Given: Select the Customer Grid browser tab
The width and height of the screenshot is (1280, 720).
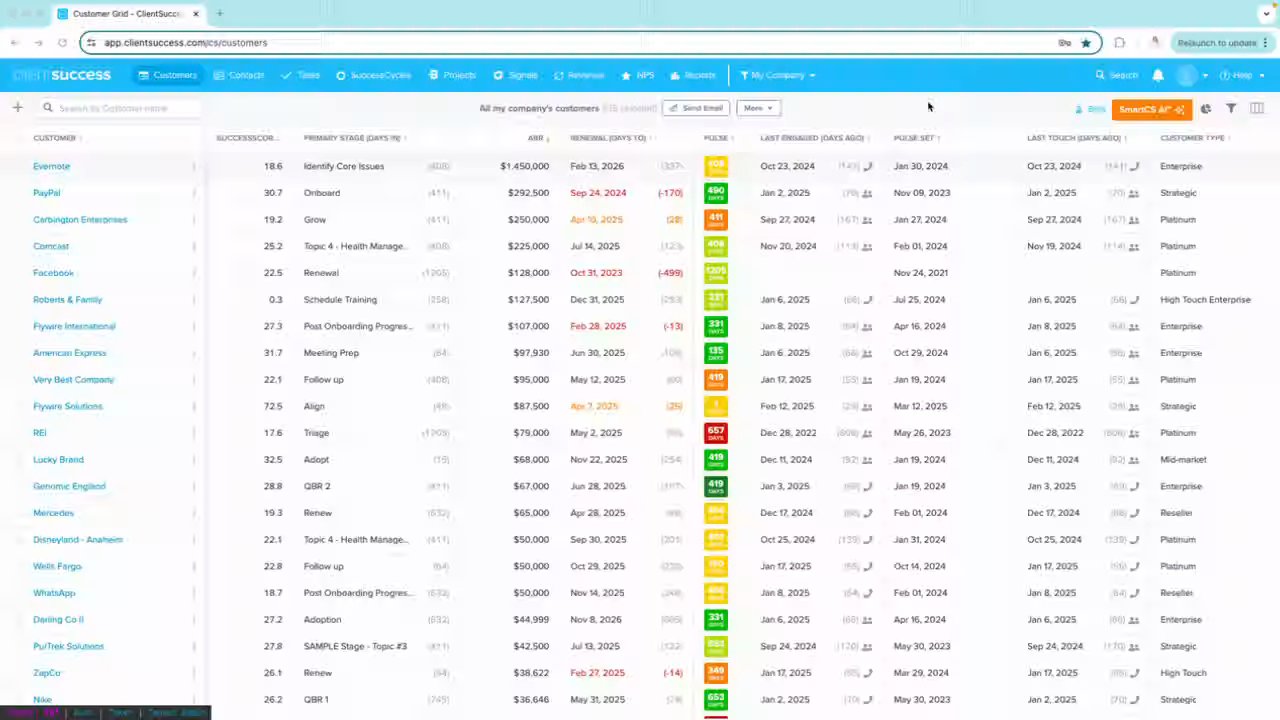Looking at the screenshot, I should pyautogui.click(x=128, y=14).
